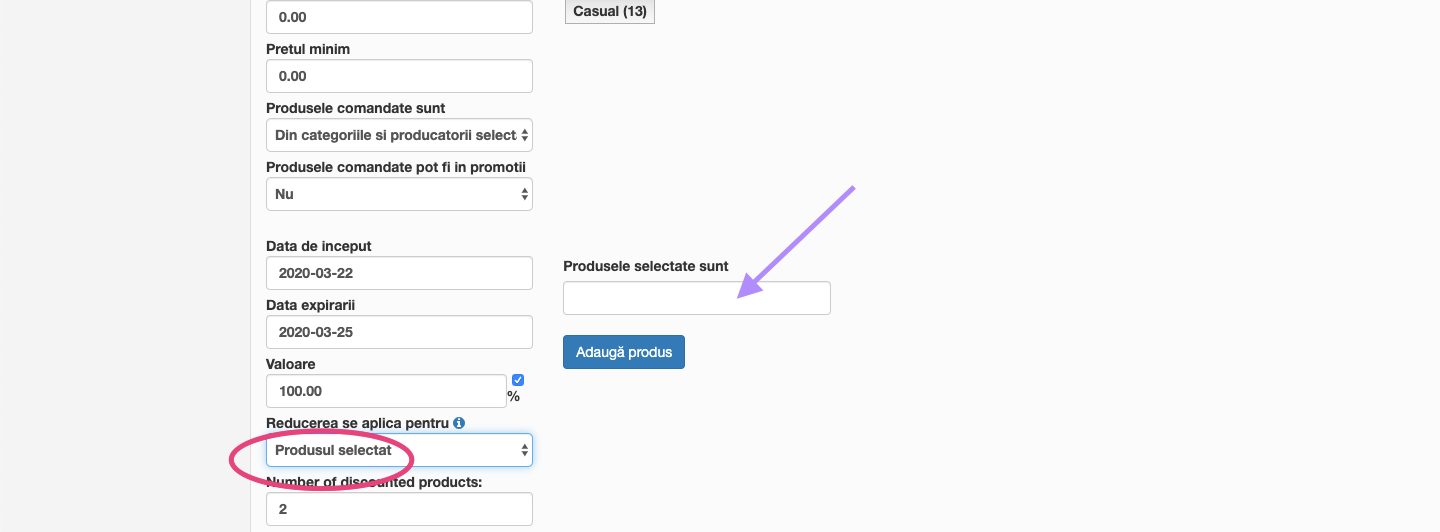Click the Pretul minim label
The image size is (1440, 532).
pos(308,49)
